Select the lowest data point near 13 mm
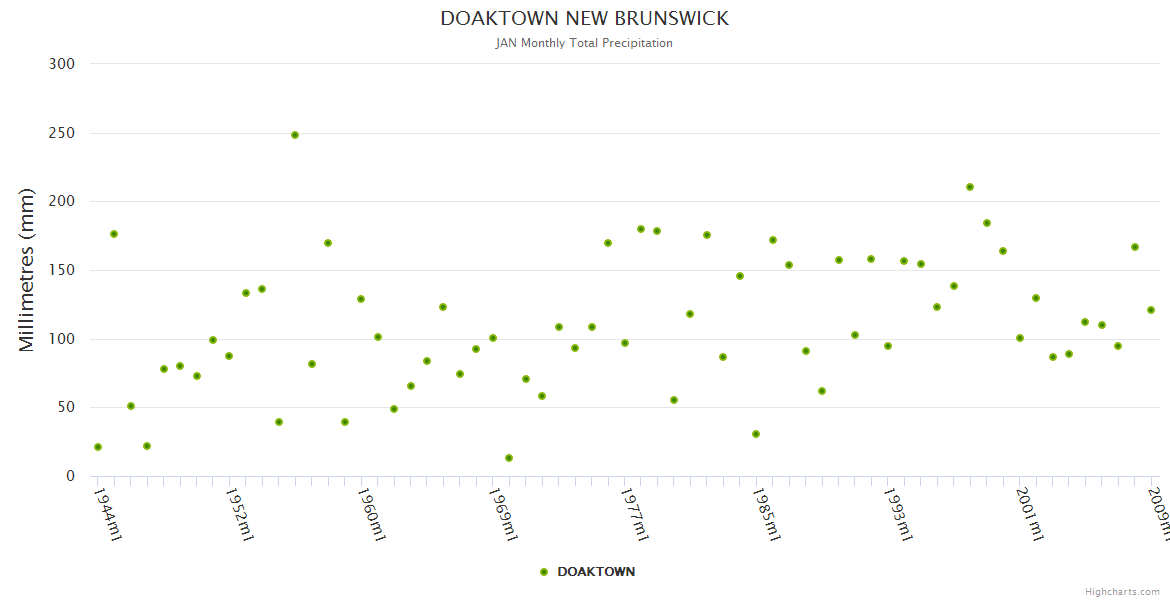Image resolution: width=1170 pixels, height=600 pixels. [x=509, y=458]
